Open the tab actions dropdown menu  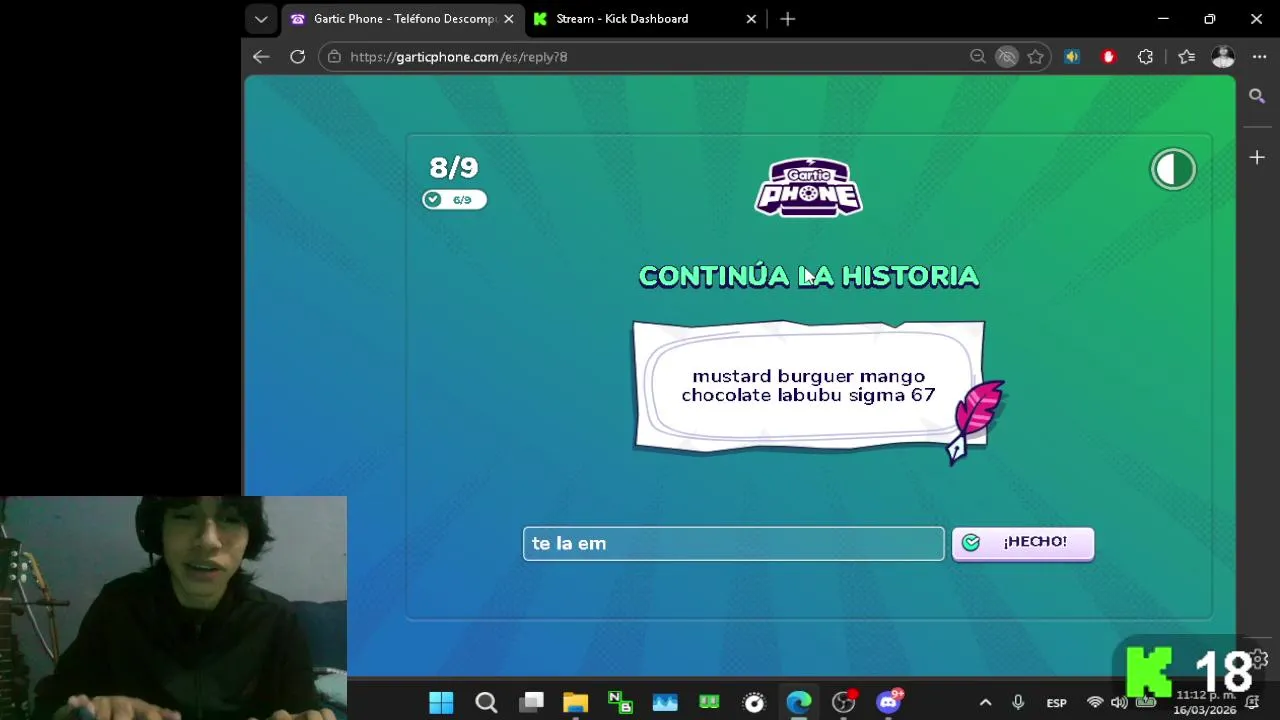tap(261, 19)
